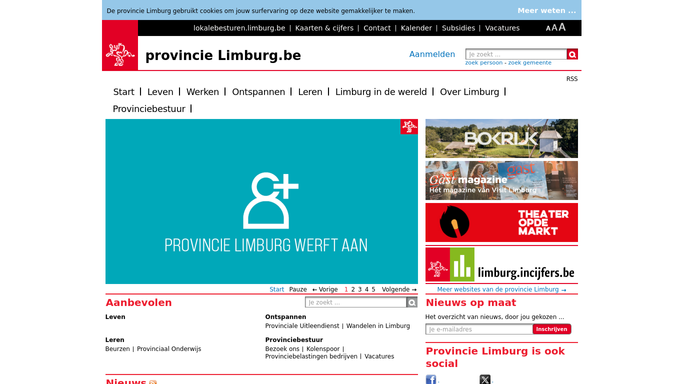Open the Bokrijk banner
This screenshot has width=683, height=384.
point(502,138)
